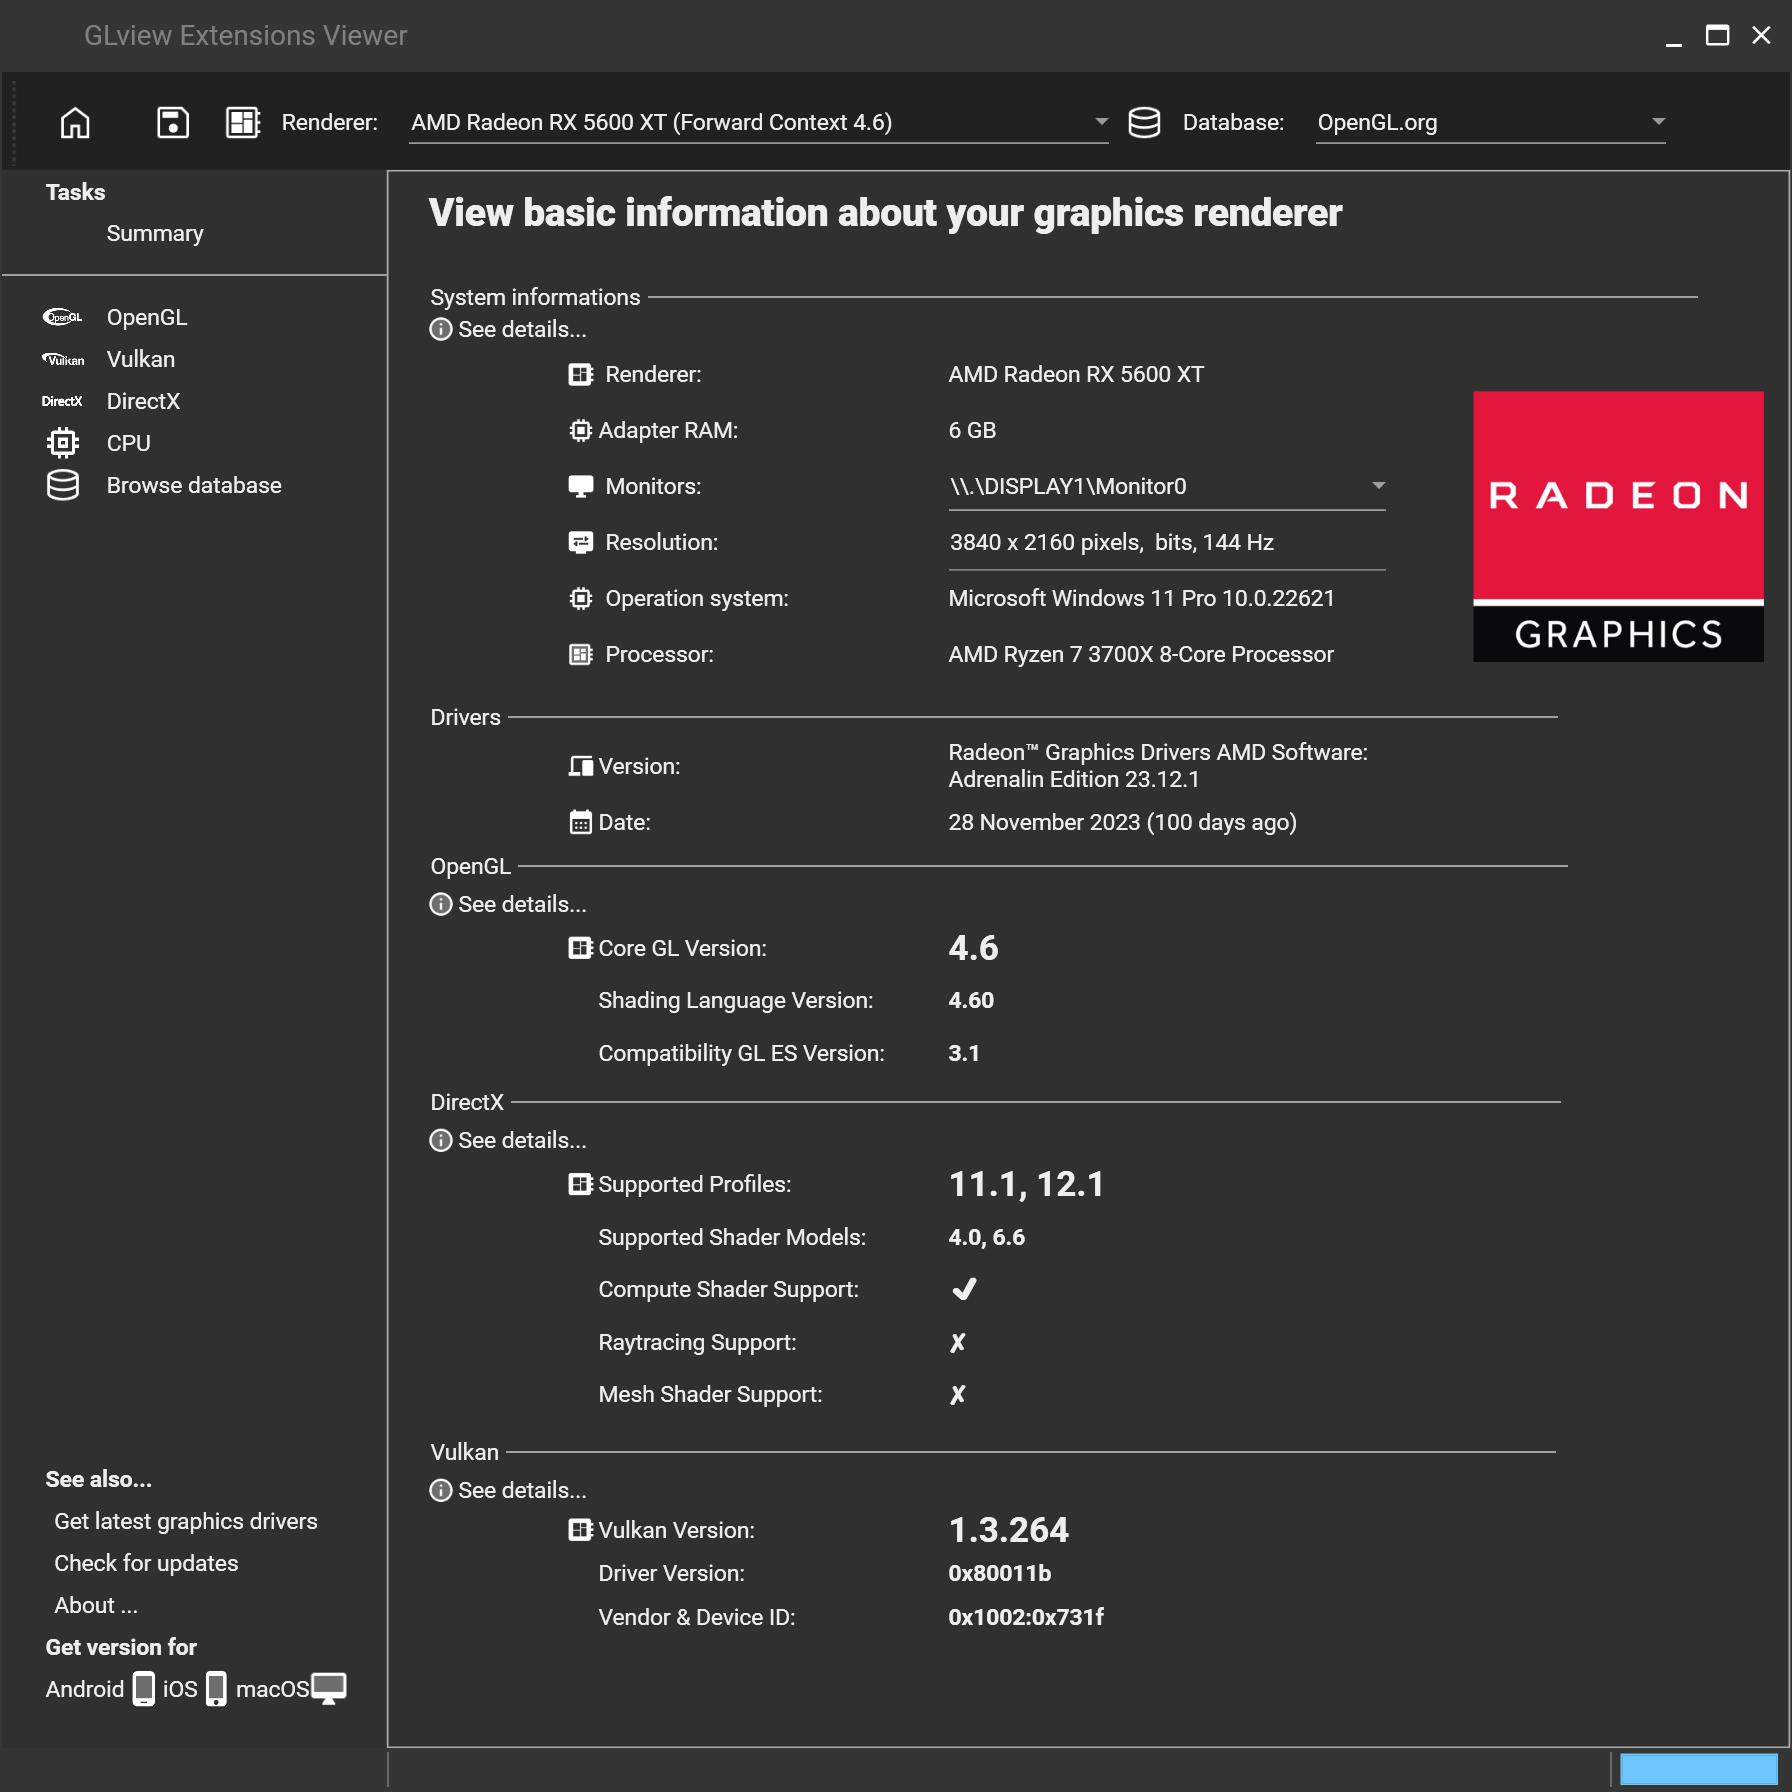Click See details under OpenGL section
Image resolution: width=1792 pixels, height=1792 pixels.
pos(522,905)
